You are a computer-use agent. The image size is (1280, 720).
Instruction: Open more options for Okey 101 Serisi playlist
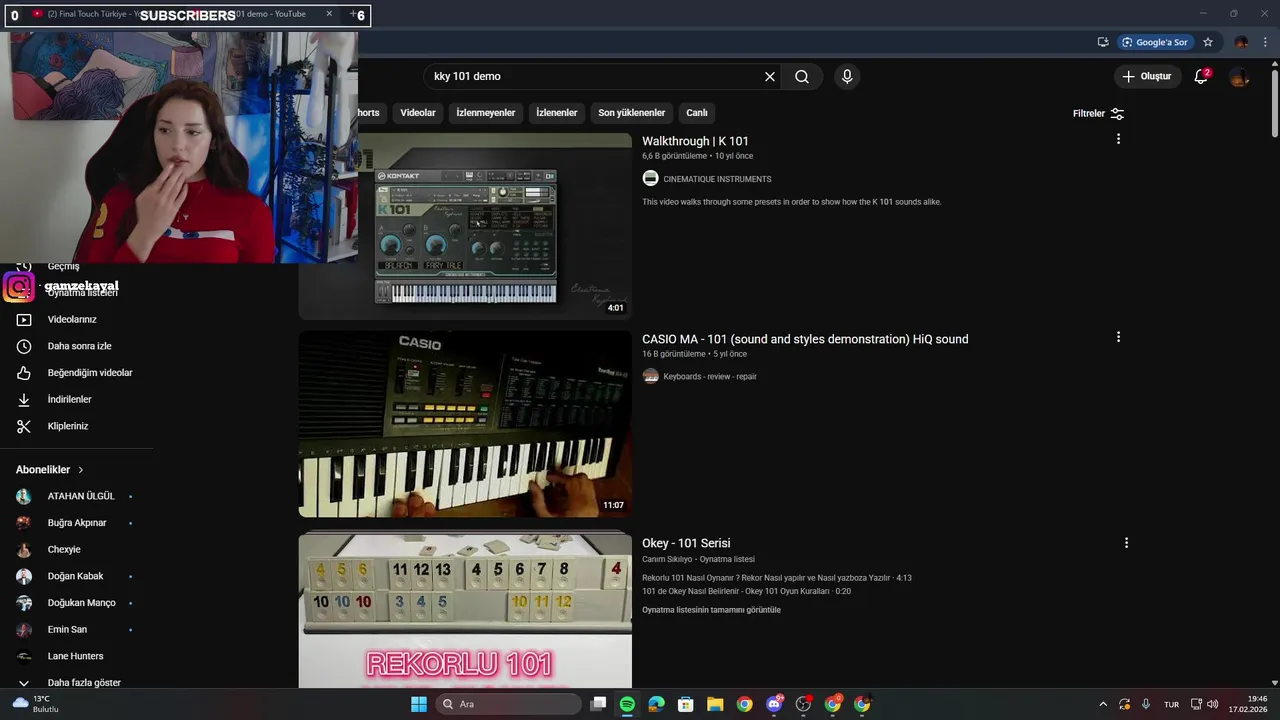click(x=1126, y=543)
